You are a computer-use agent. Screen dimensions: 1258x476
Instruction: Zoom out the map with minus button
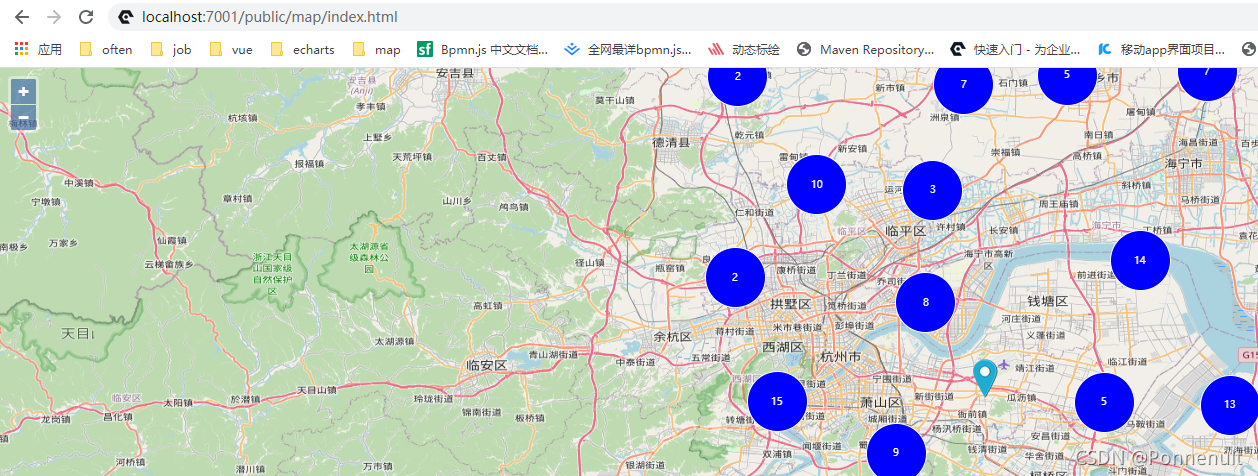pos(23,116)
